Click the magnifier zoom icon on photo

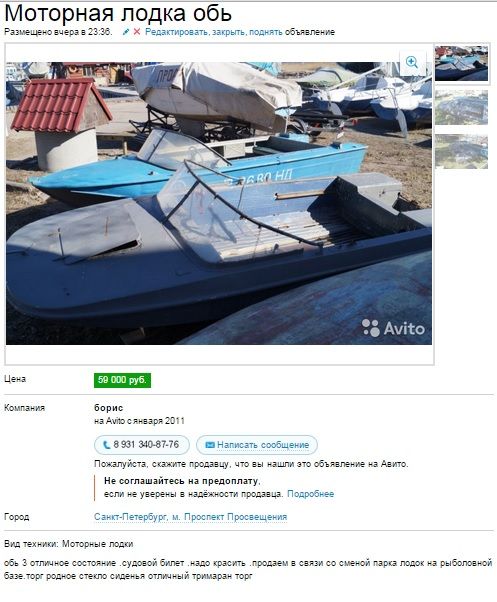pyautogui.click(x=413, y=63)
